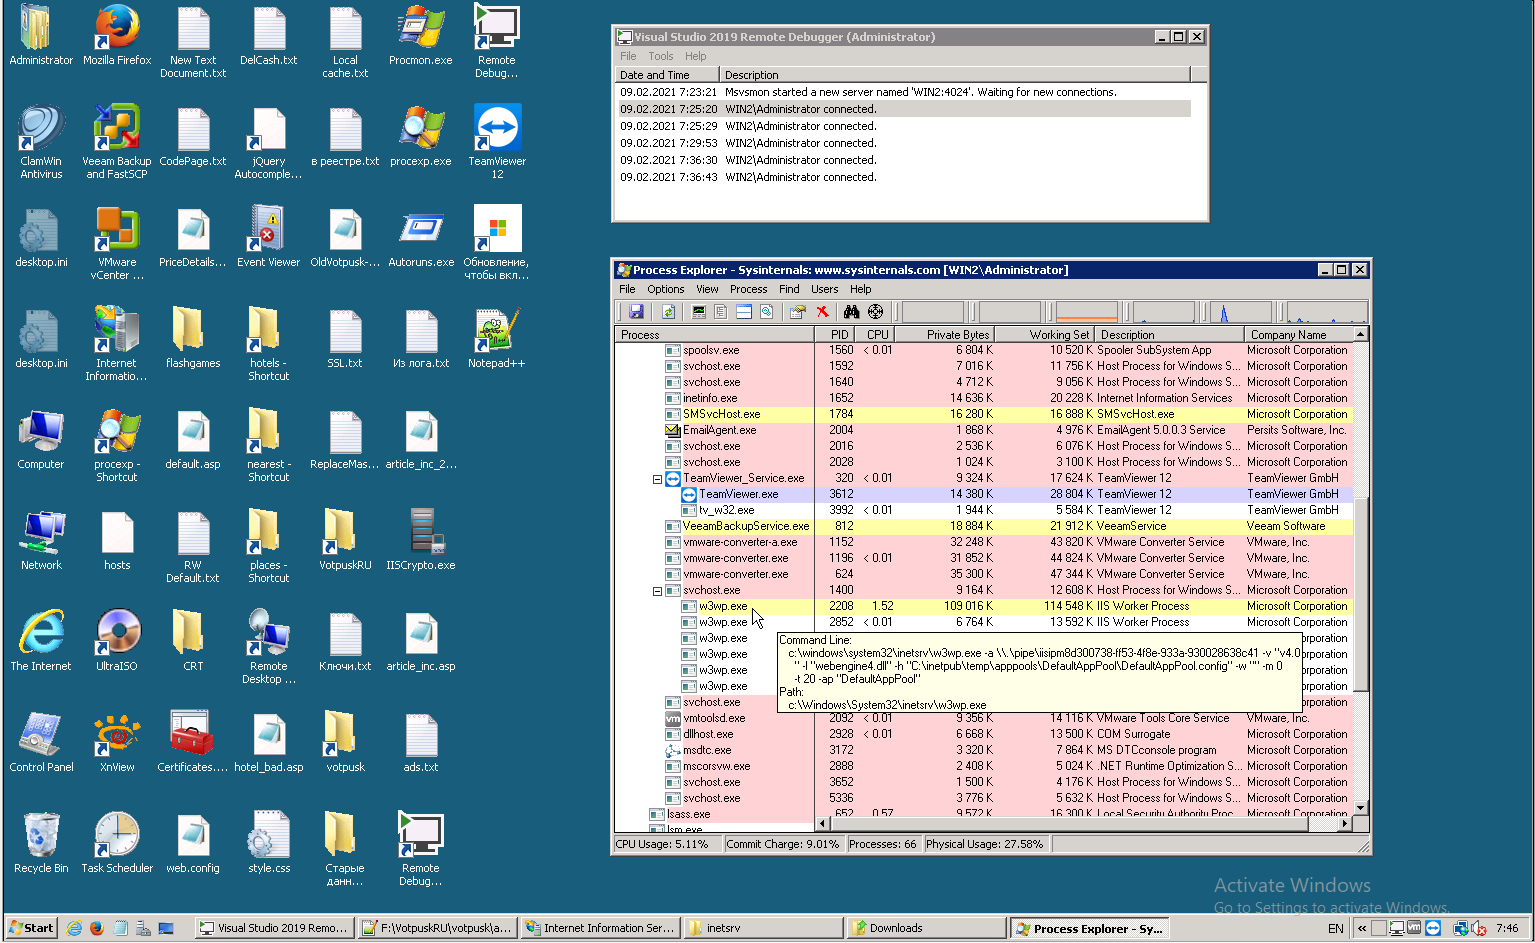
Task: Open the Notepad++ desktop icon
Action: pos(497,338)
